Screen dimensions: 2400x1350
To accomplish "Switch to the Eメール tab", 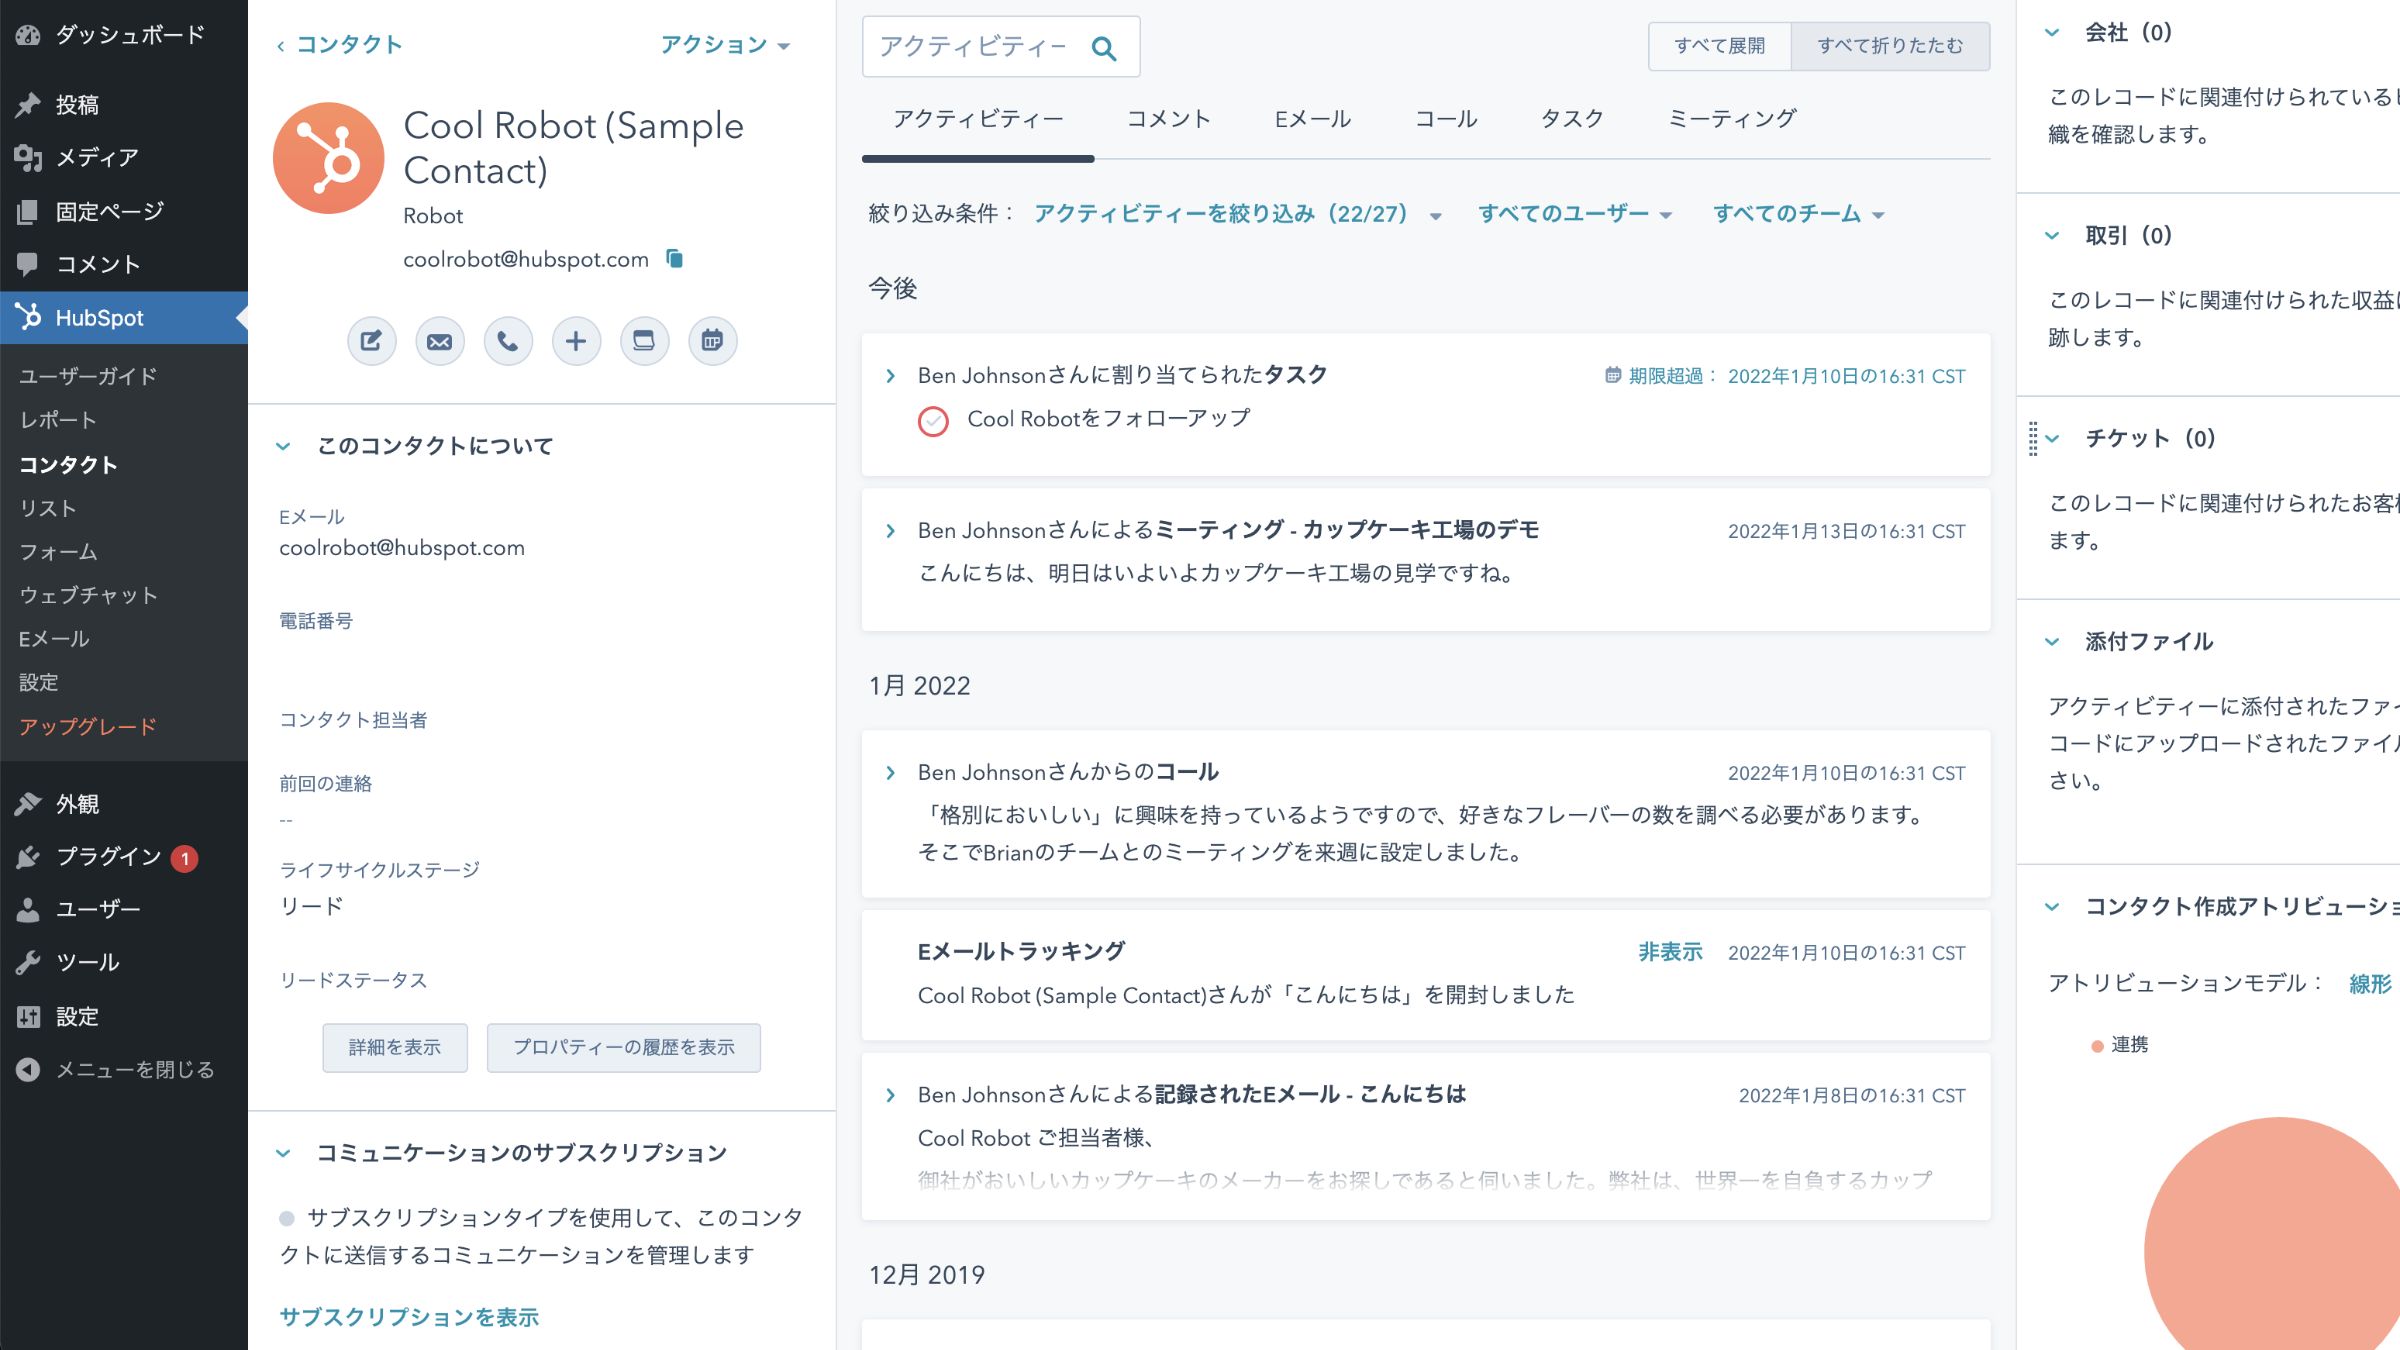I will 1313,119.
